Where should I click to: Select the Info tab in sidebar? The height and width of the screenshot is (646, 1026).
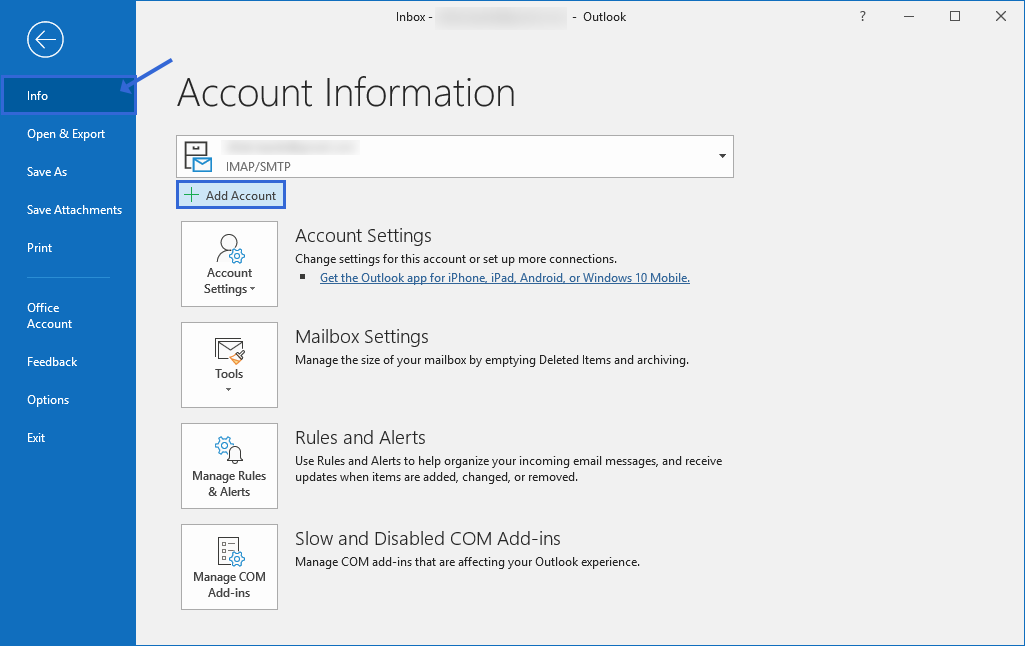(38, 96)
